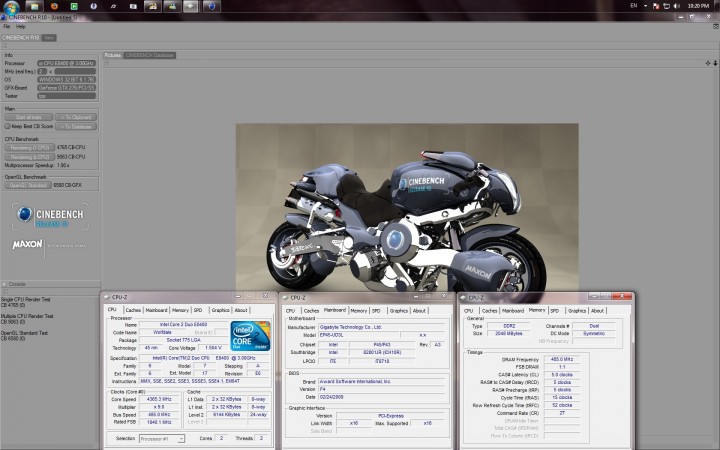
Task: Open the File menu in CINEBENCH
Action: coord(6,27)
